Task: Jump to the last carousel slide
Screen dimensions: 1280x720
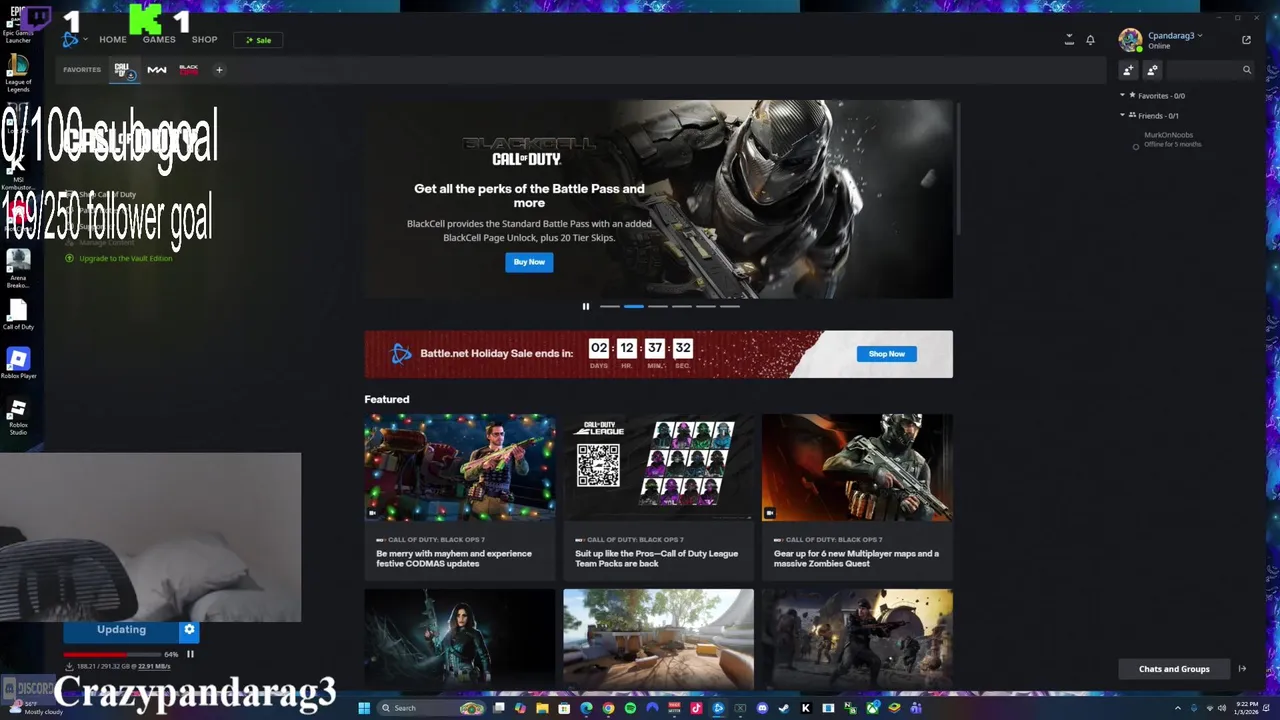Action: 729,306
